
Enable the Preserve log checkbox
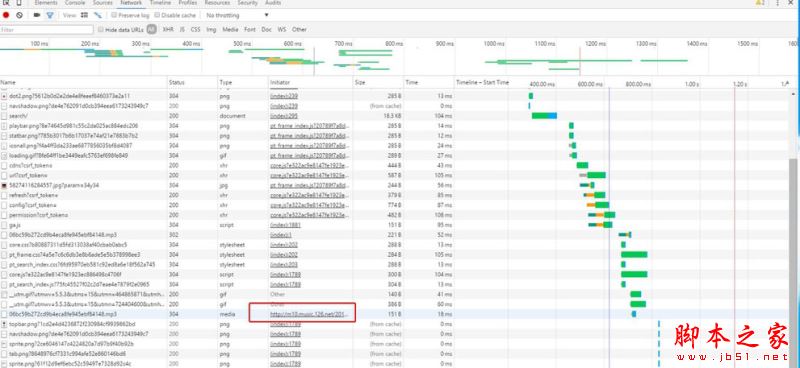click(x=114, y=15)
